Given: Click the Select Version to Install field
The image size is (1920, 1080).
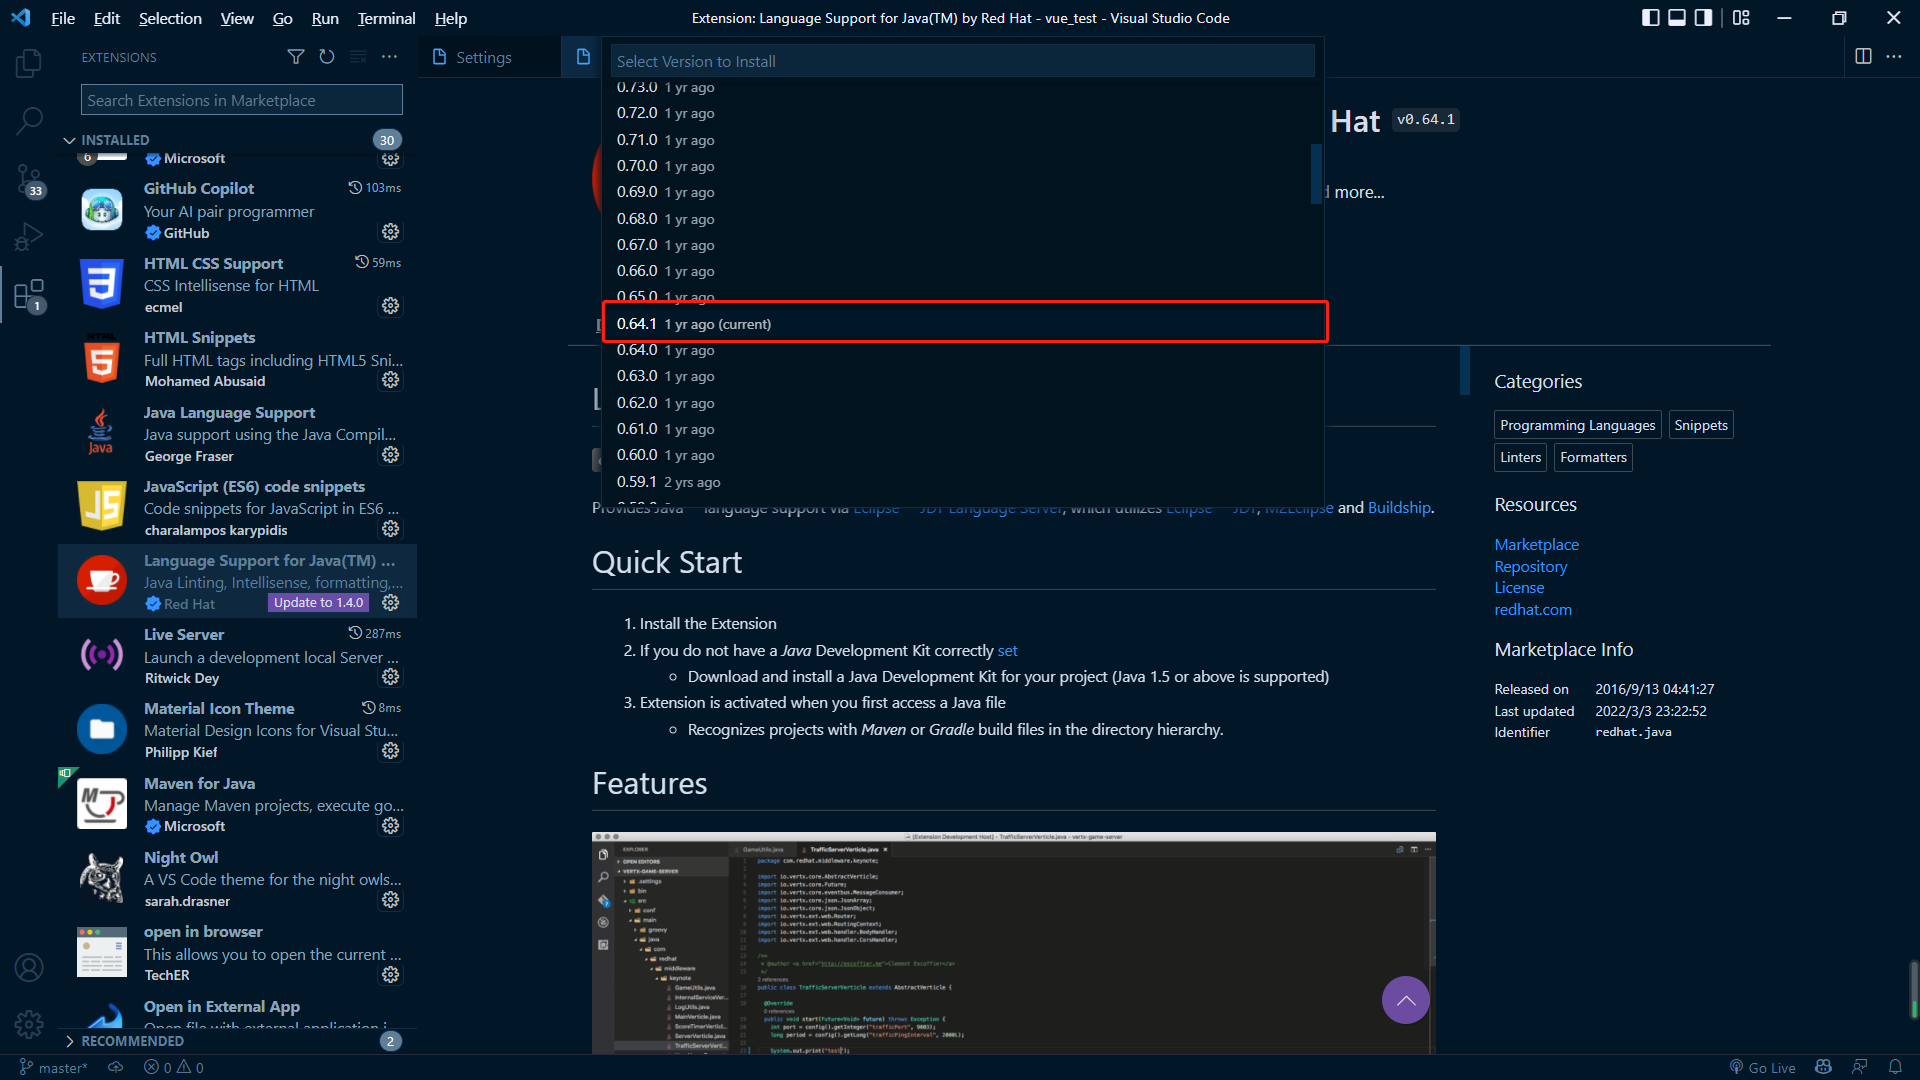Looking at the screenshot, I should tap(962, 61).
